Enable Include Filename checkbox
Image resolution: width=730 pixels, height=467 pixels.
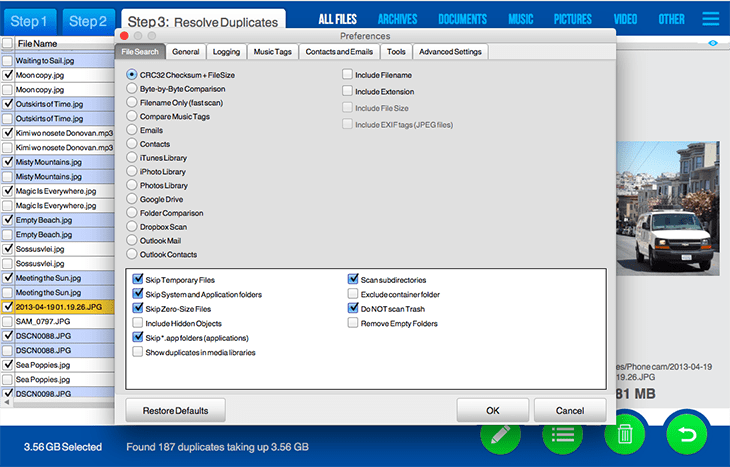pyautogui.click(x=347, y=74)
